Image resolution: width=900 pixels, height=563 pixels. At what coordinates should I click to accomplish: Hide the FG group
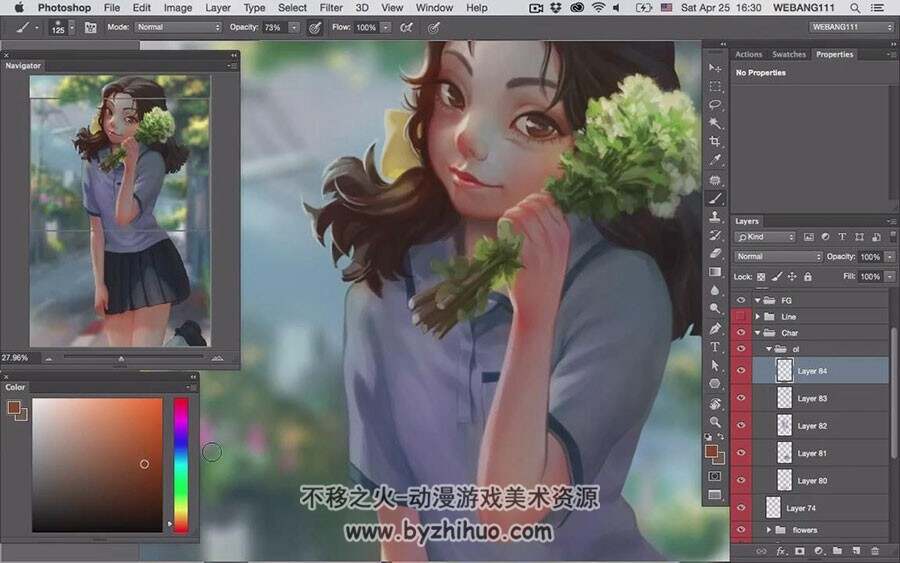741,300
